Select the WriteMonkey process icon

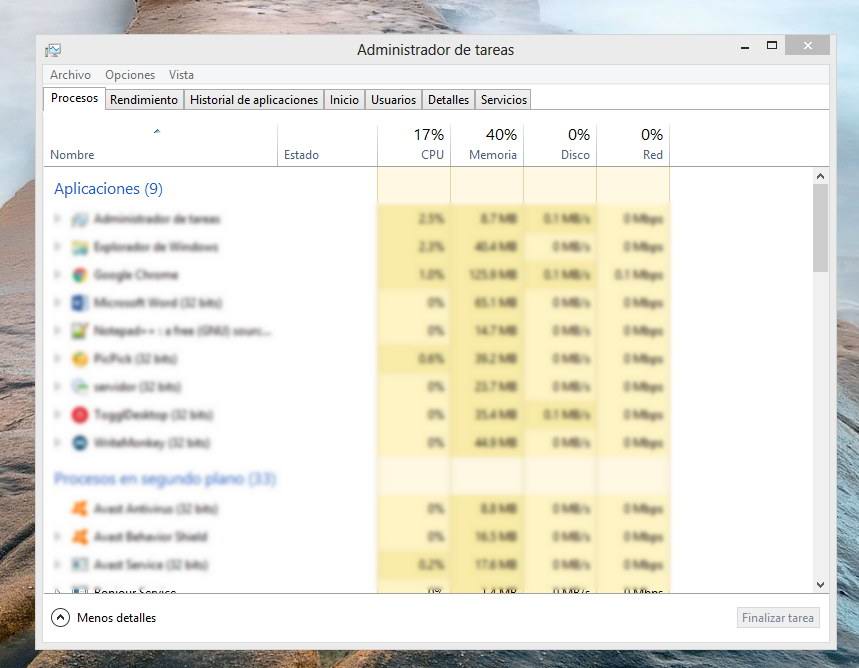click(x=79, y=443)
